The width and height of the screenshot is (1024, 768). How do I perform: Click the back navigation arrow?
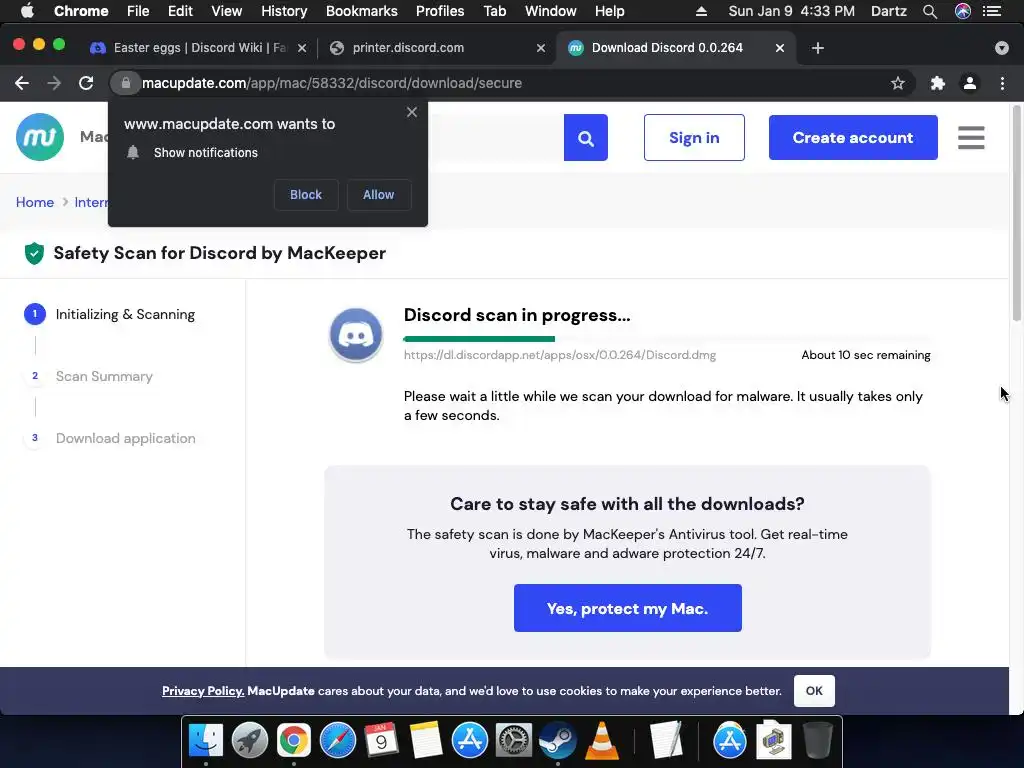[x=22, y=83]
